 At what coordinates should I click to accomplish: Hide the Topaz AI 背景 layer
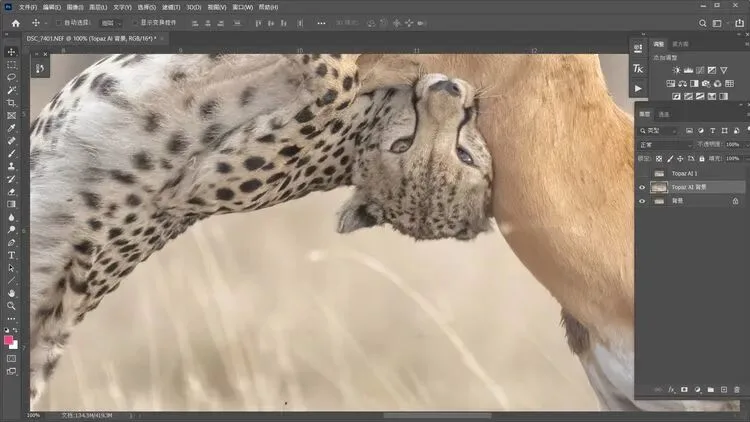click(642, 188)
